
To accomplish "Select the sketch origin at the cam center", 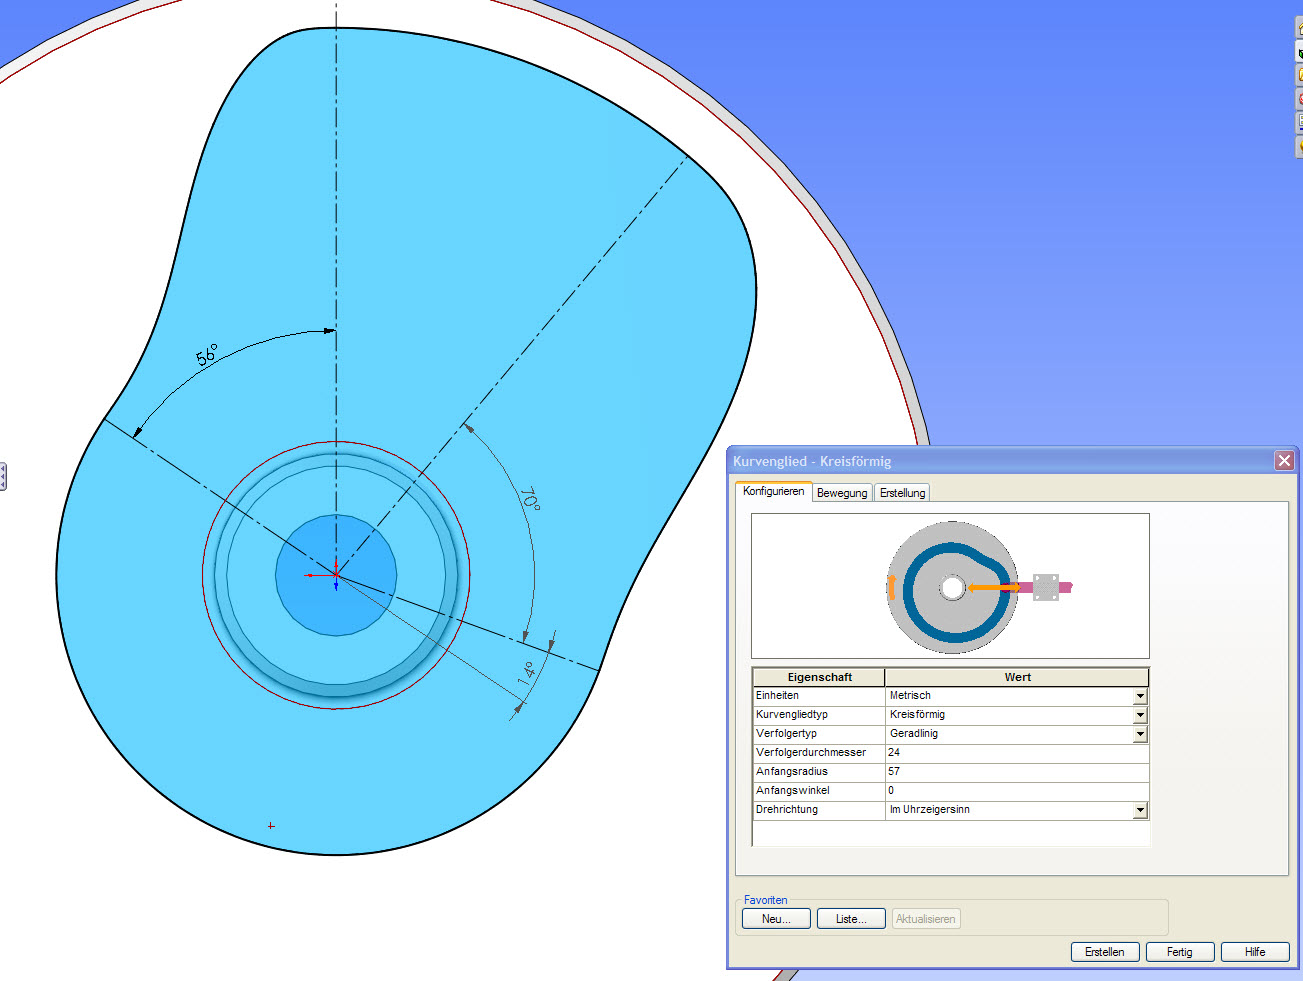I will point(336,575).
